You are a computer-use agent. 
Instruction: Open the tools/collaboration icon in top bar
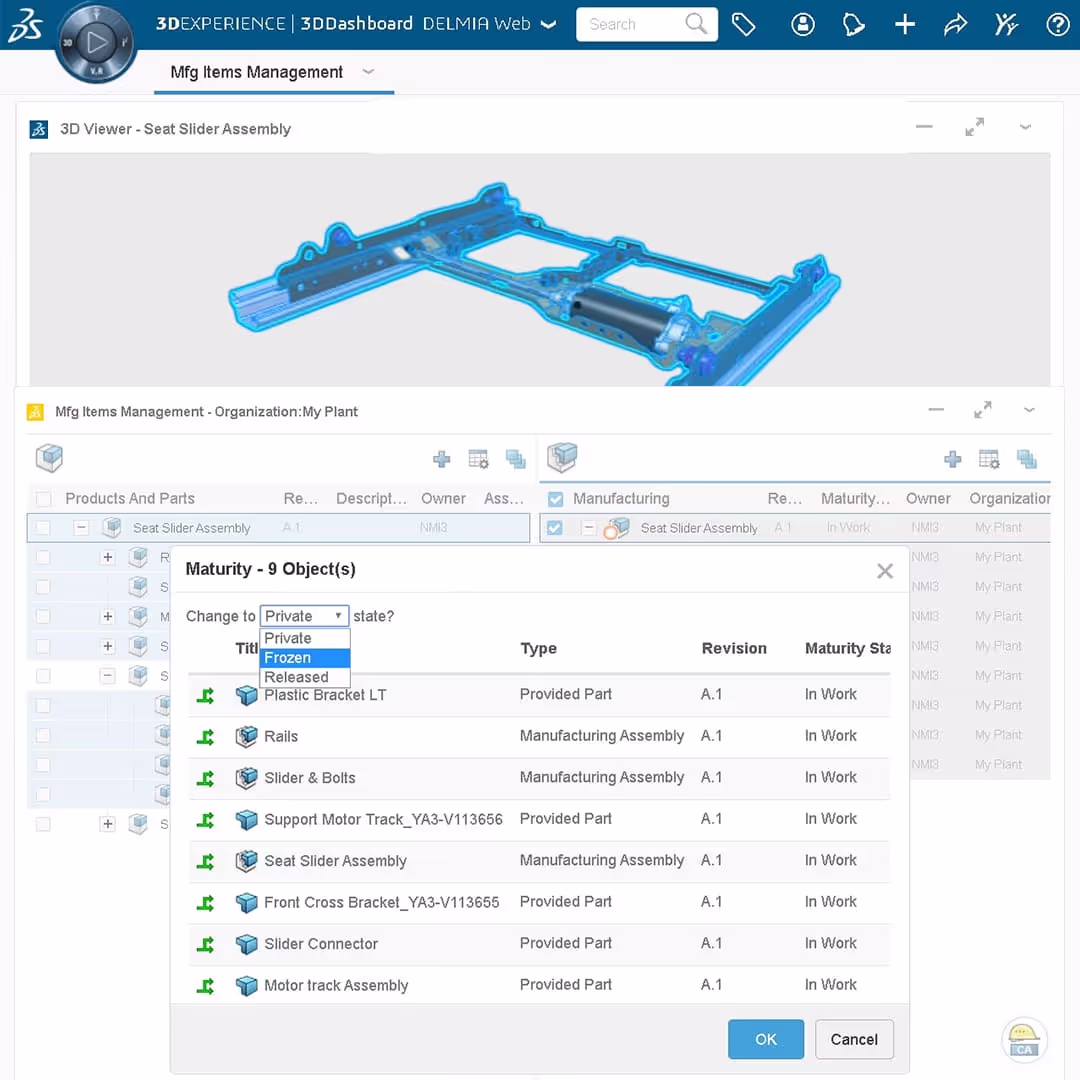[1006, 25]
